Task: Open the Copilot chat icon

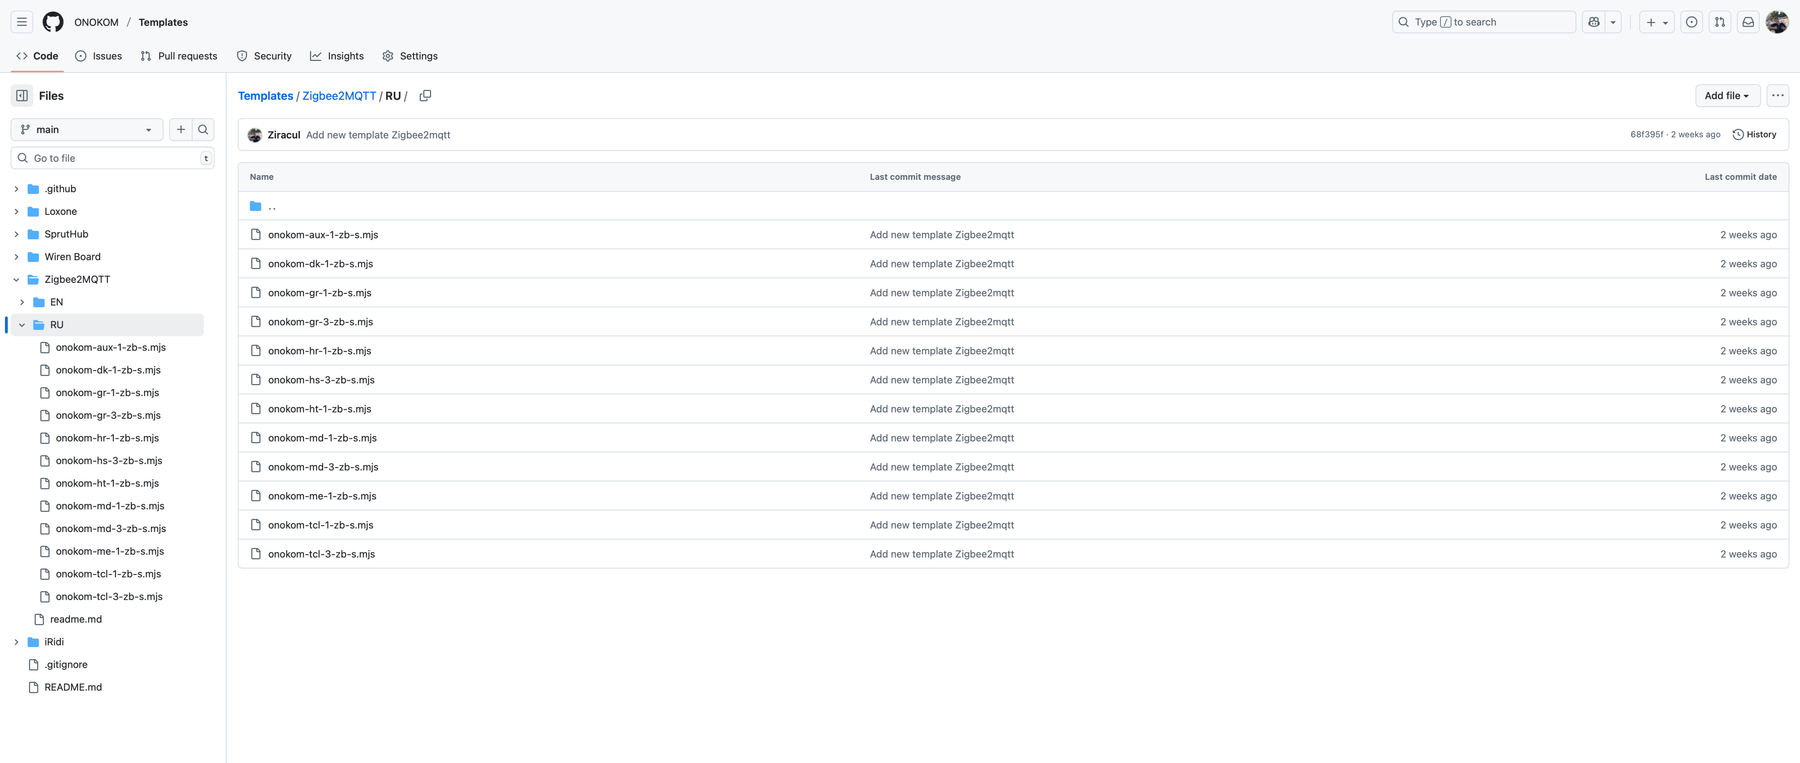Action: tap(1594, 22)
